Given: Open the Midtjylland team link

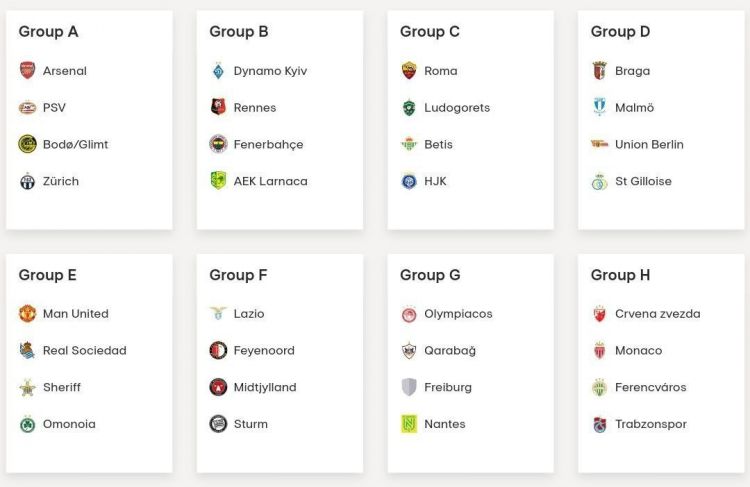Looking at the screenshot, I should pos(265,387).
